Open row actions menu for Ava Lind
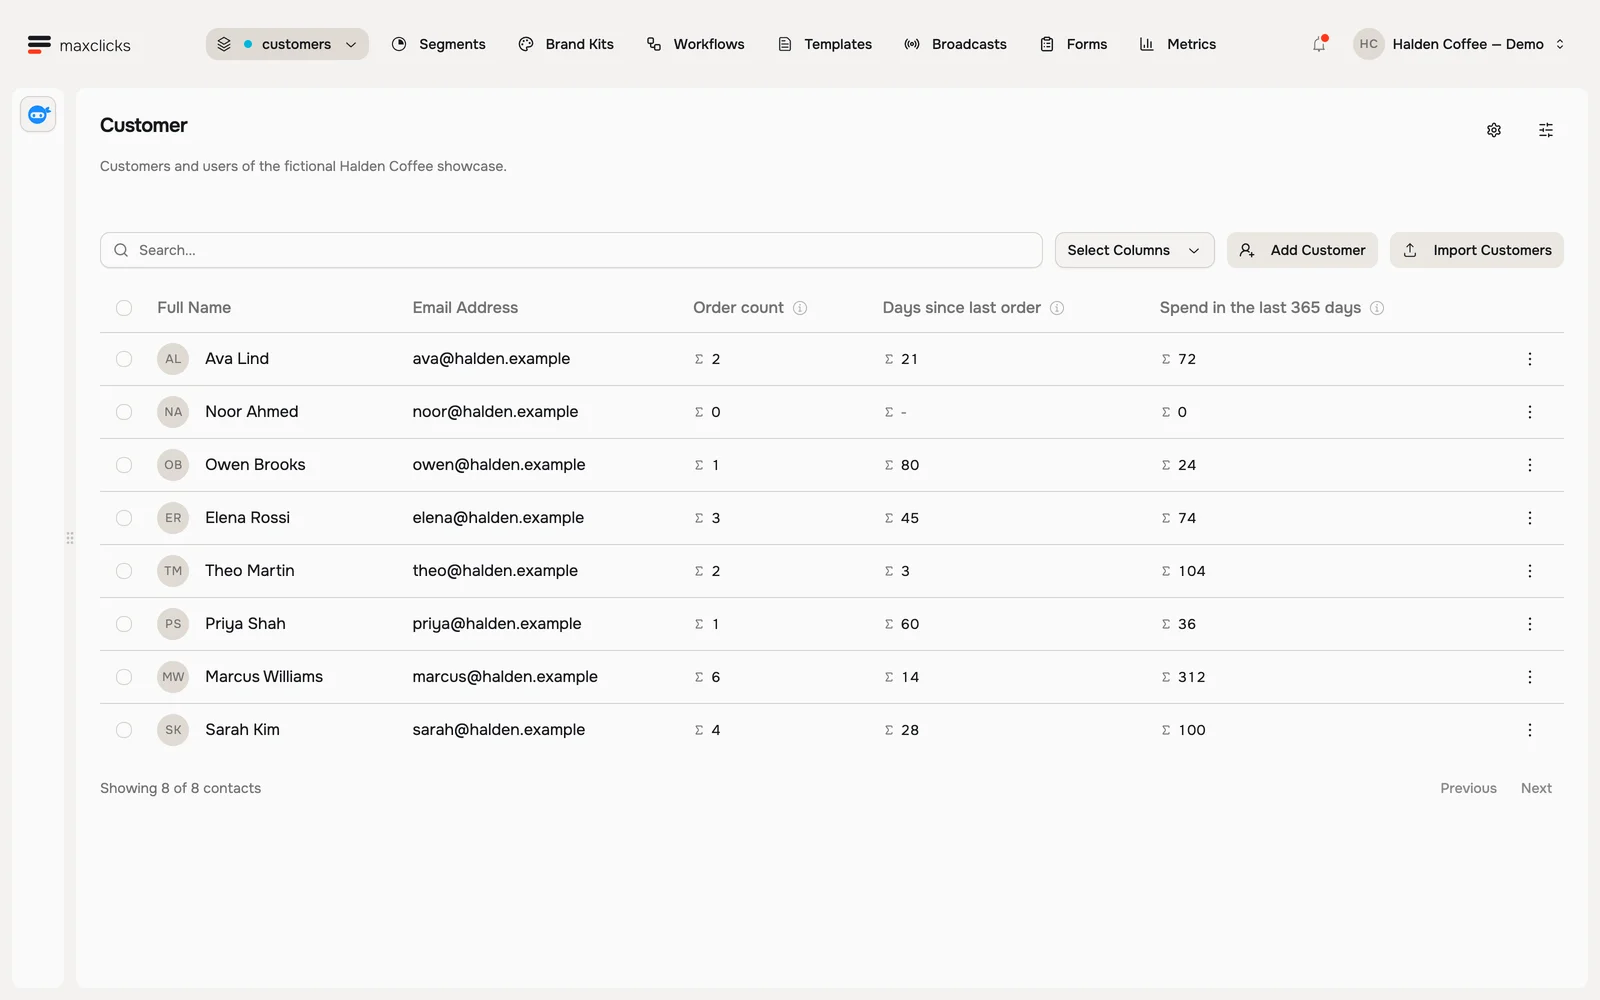Image resolution: width=1600 pixels, height=1000 pixels. [x=1530, y=359]
